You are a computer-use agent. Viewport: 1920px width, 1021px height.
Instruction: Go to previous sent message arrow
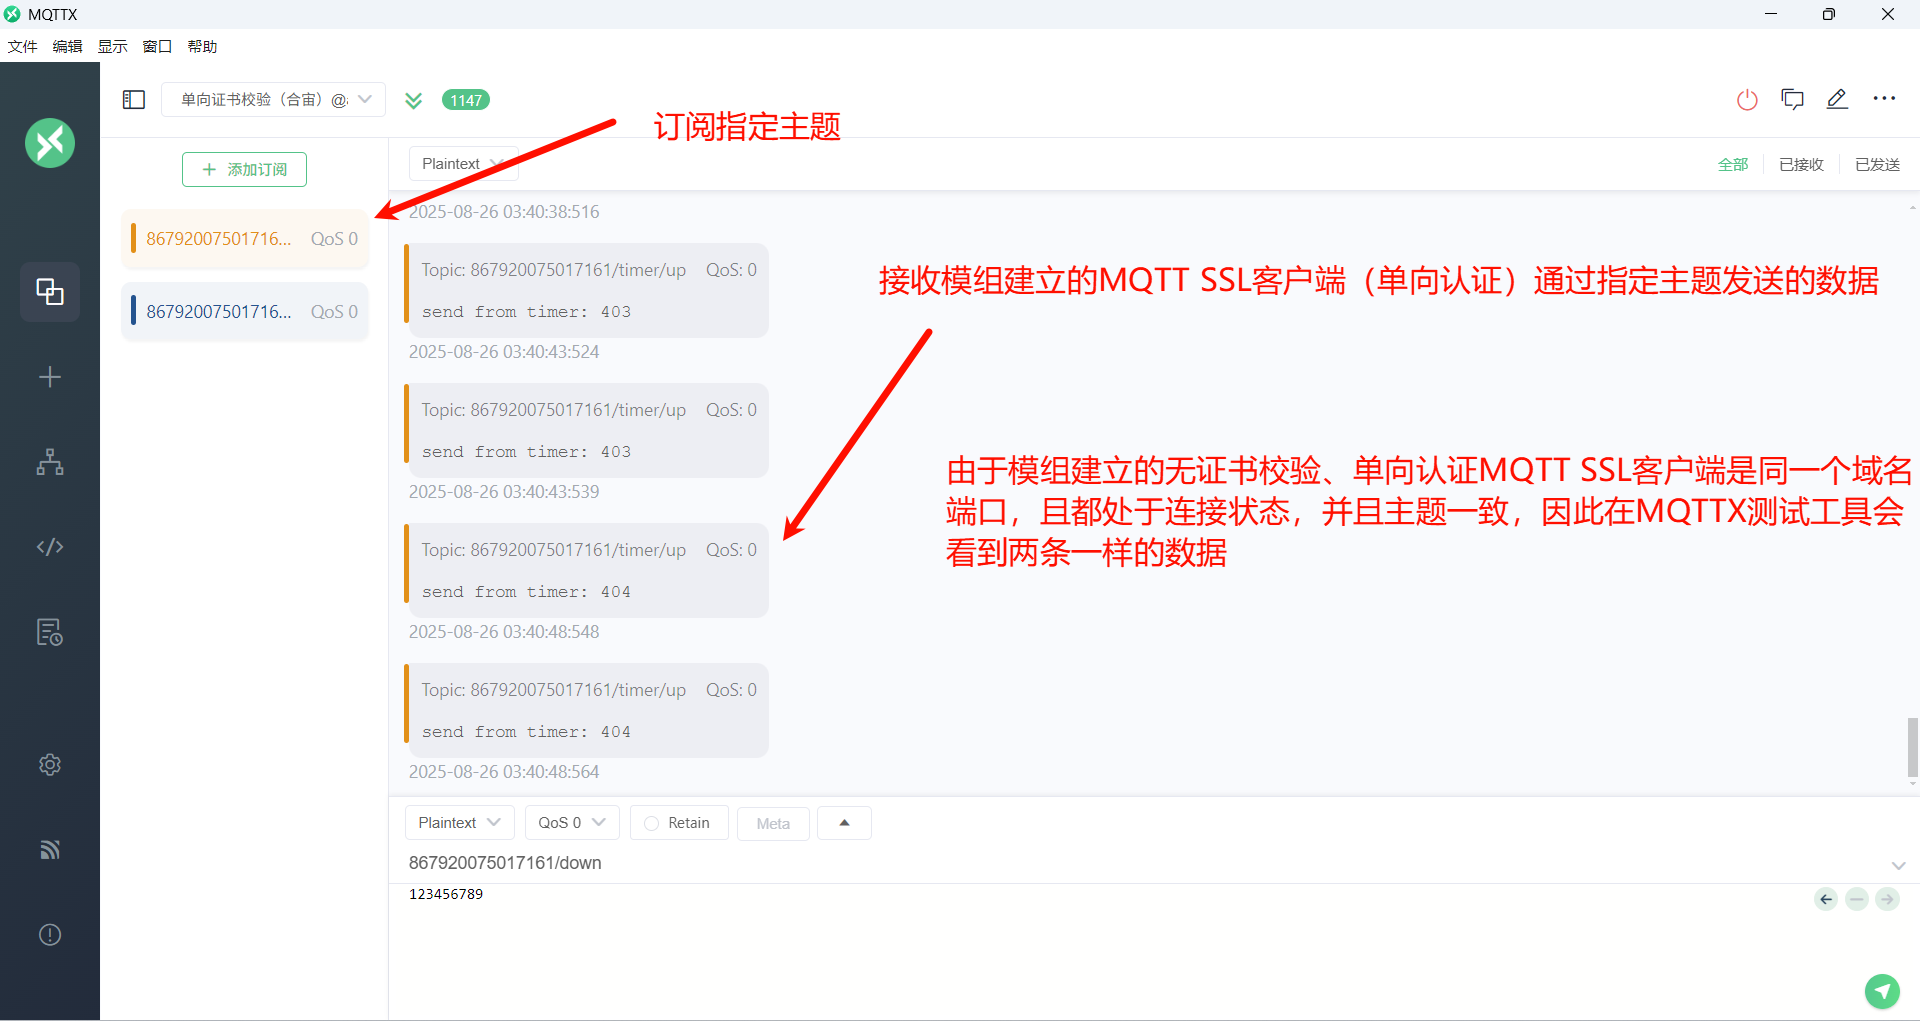point(1826,899)
